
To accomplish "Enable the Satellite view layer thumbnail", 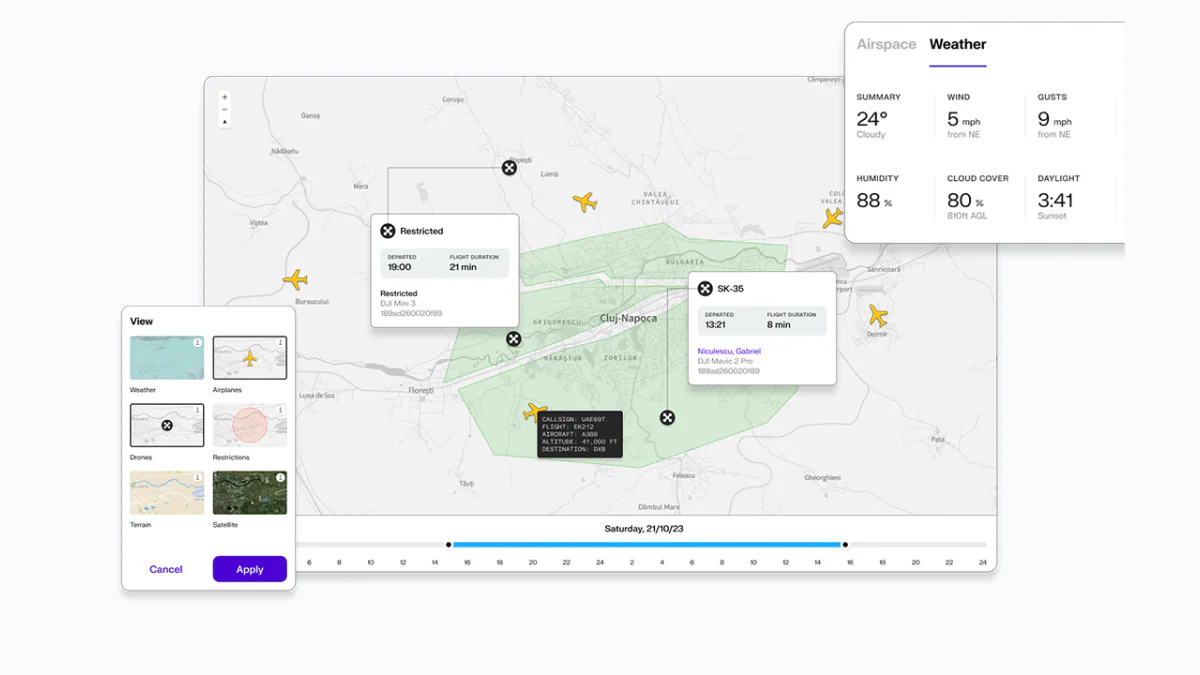I will 250,493.
